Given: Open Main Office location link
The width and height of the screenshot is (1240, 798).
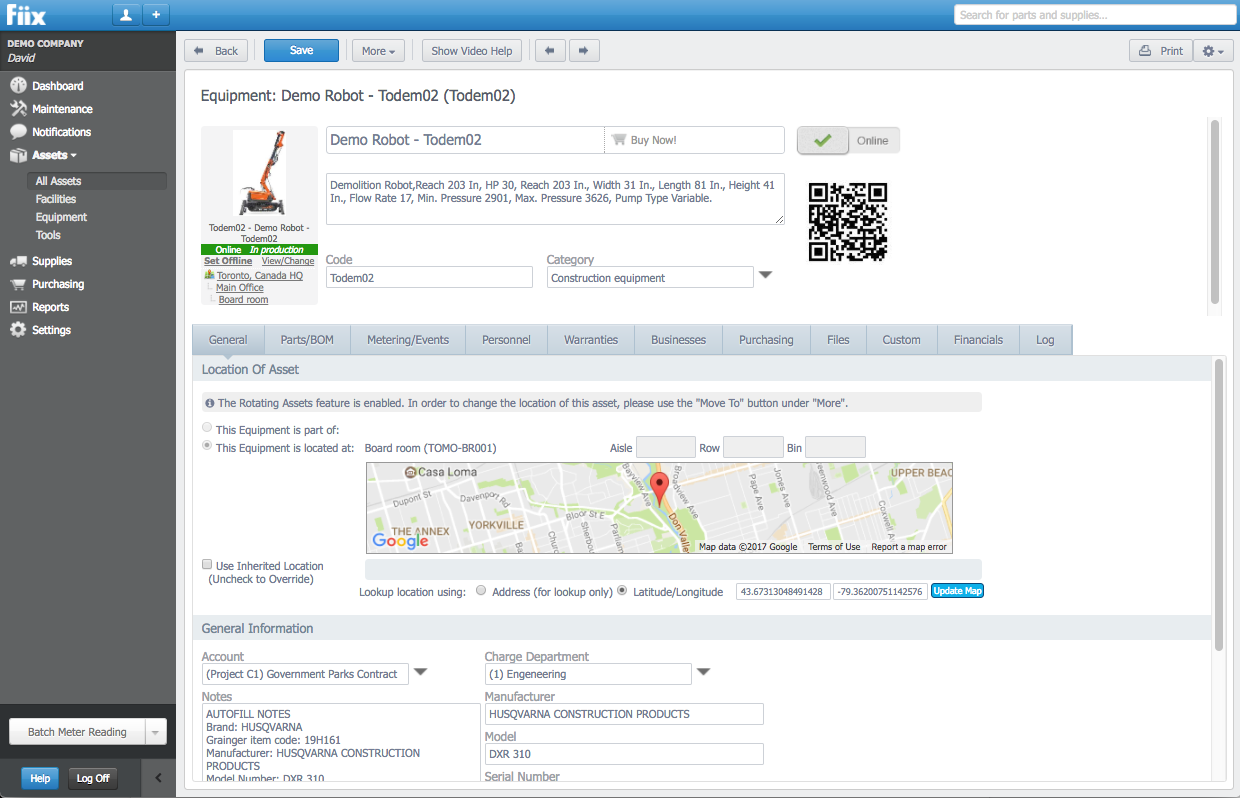Looking at the screenshot, I should (x=240, y=287).
